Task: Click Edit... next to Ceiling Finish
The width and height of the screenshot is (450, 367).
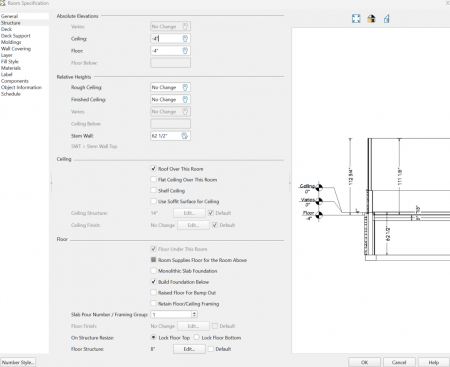Action: 193,225
